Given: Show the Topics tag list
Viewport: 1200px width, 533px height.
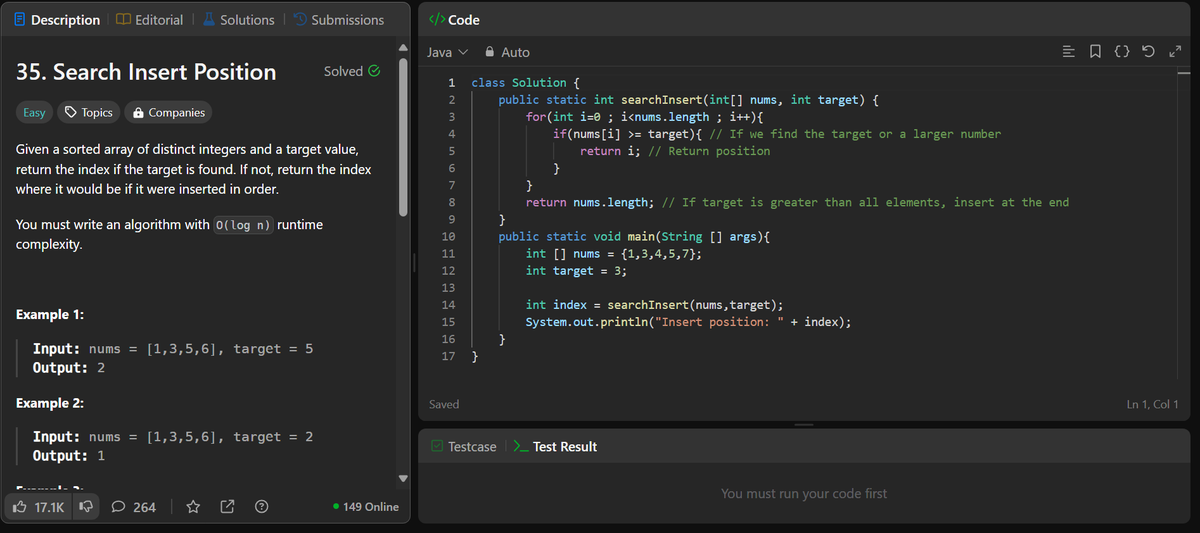Looking at the screenshot, I should (88, 113).
